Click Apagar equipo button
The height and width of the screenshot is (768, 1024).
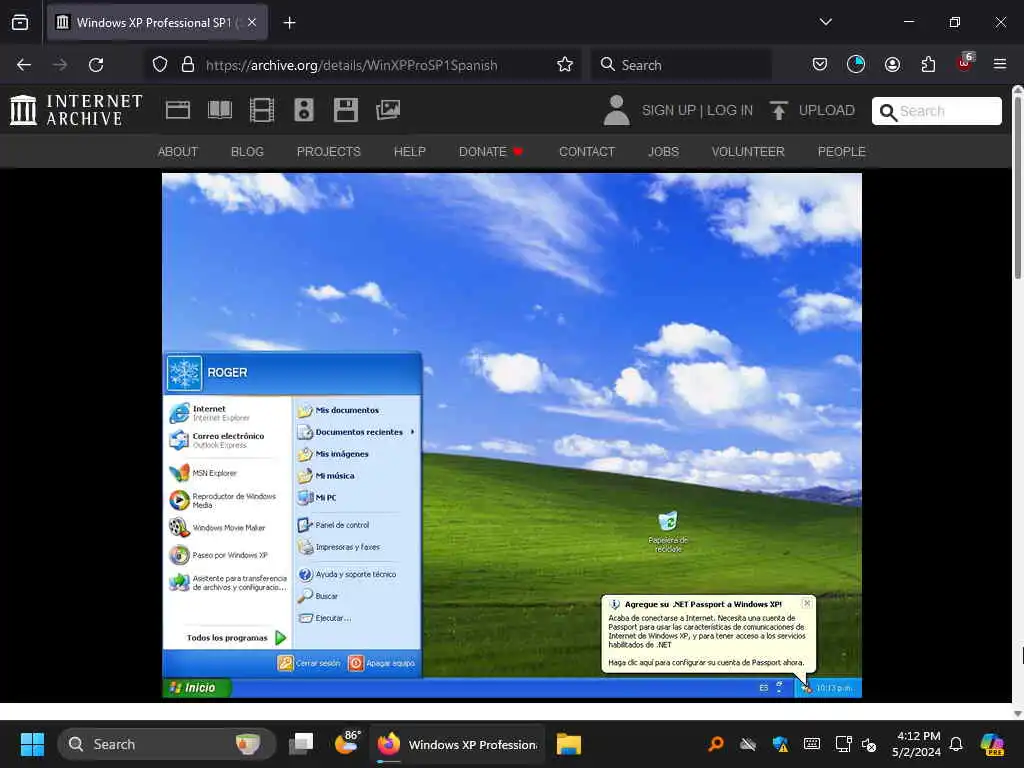[x=382, y=664]
